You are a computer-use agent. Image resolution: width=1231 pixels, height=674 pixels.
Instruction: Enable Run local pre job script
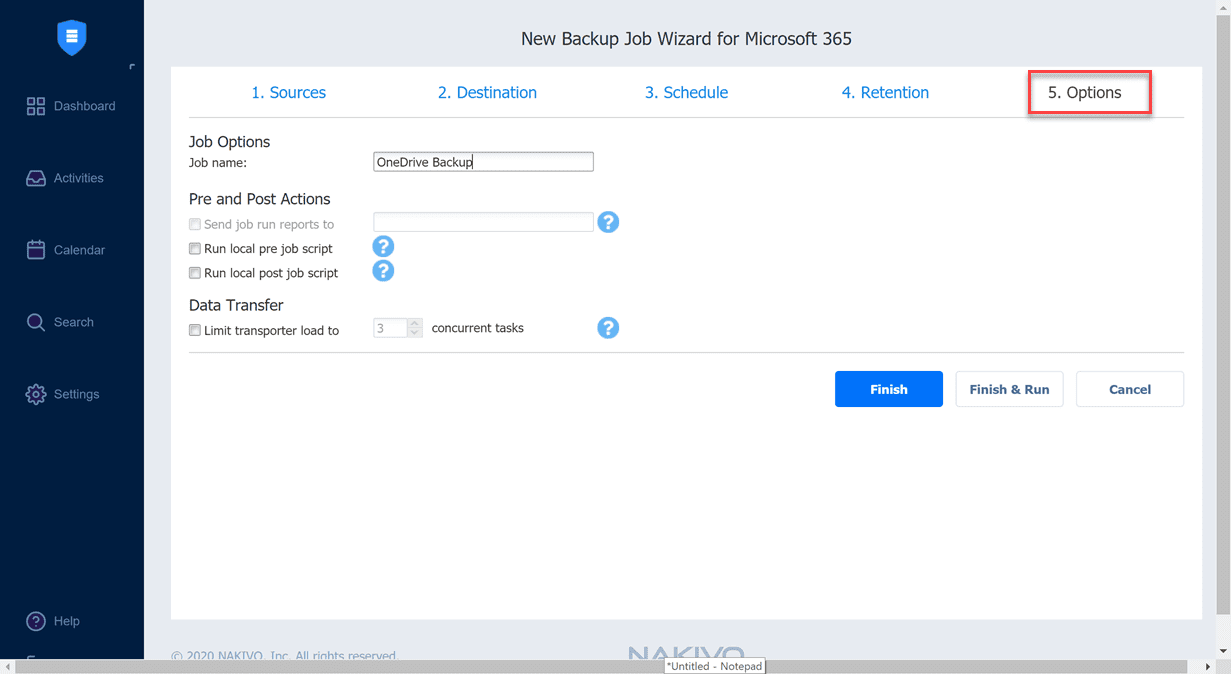pyautogui.click(x=195, y=249)
